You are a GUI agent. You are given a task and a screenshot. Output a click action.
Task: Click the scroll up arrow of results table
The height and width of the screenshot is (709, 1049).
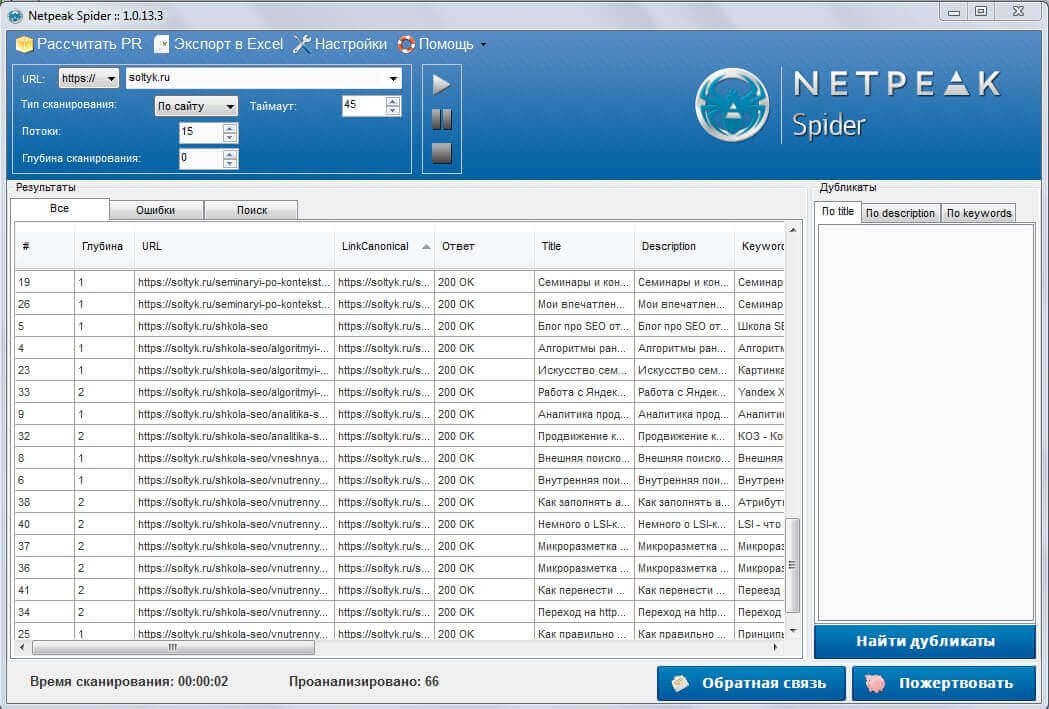[x=793, y=230]
